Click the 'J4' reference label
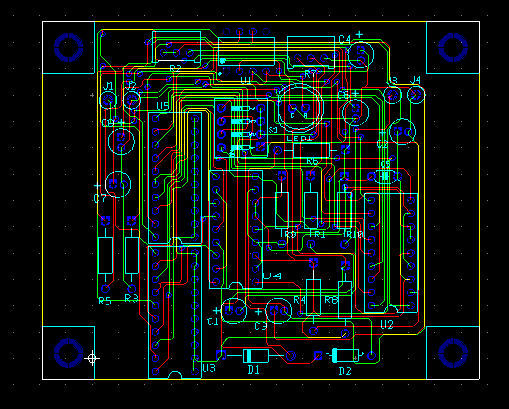Image resolution: width=509 pixels, height=409 pixels. point(415,80)
